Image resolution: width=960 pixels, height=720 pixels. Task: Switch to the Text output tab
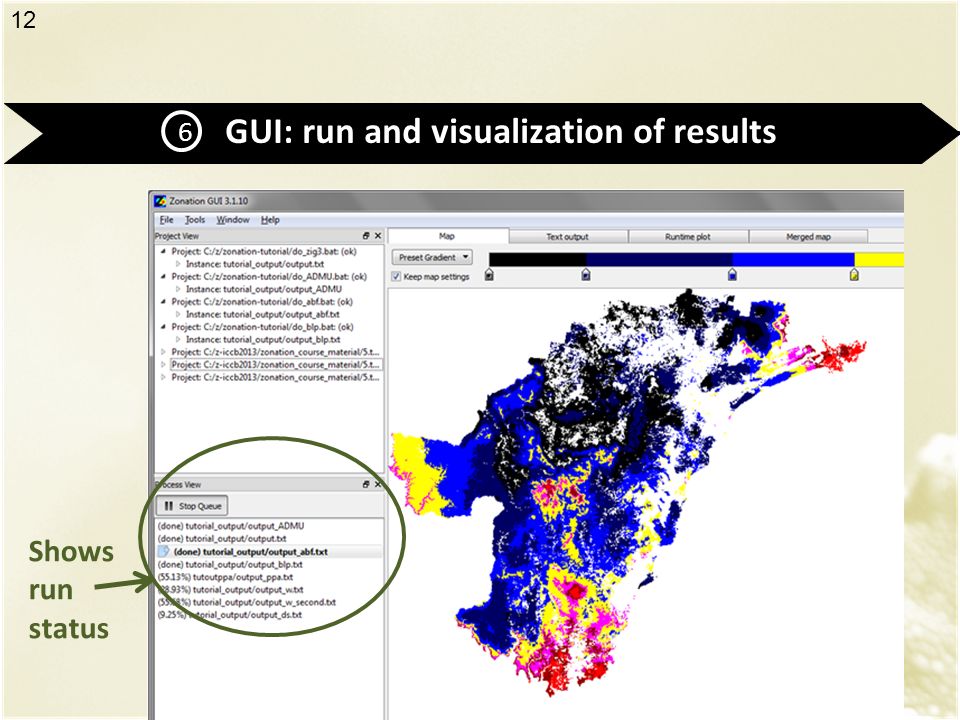pos(568,236)
